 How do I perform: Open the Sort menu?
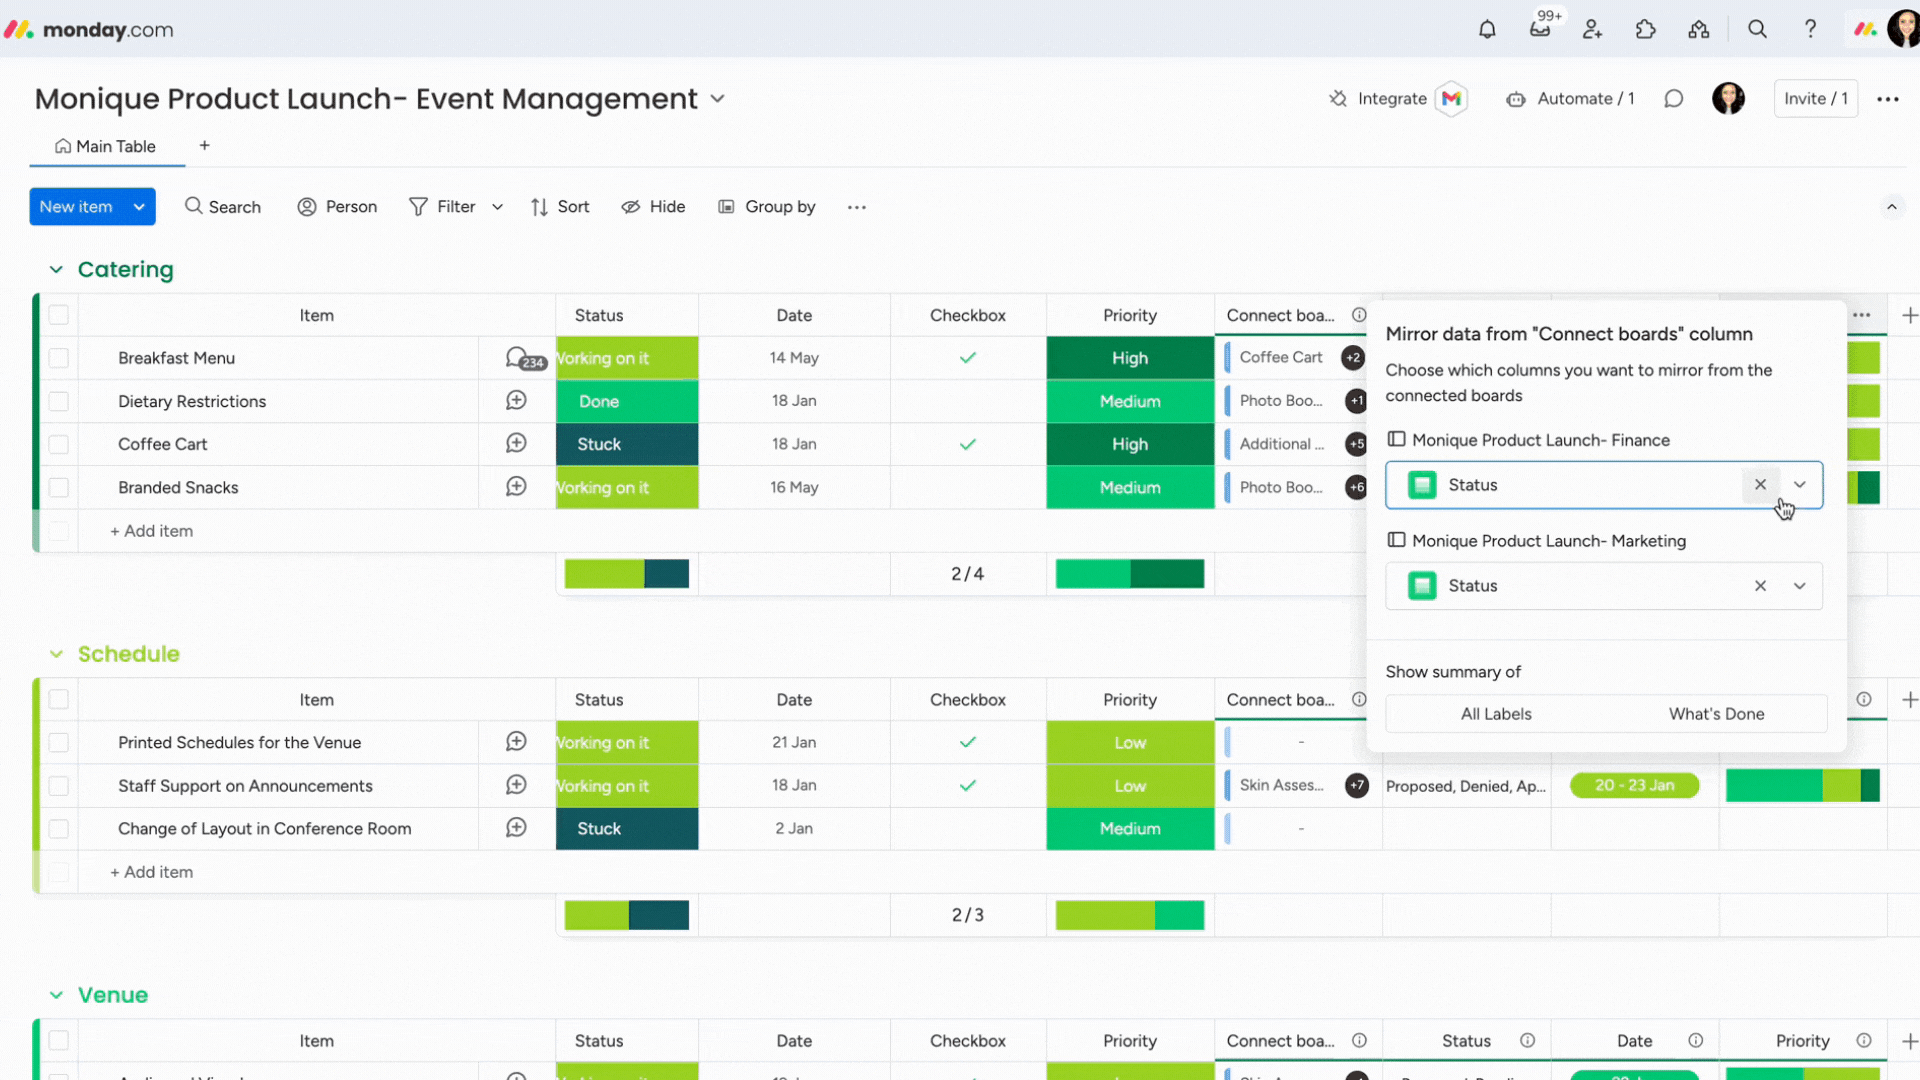pyautogui.click(x=560, y=207)
